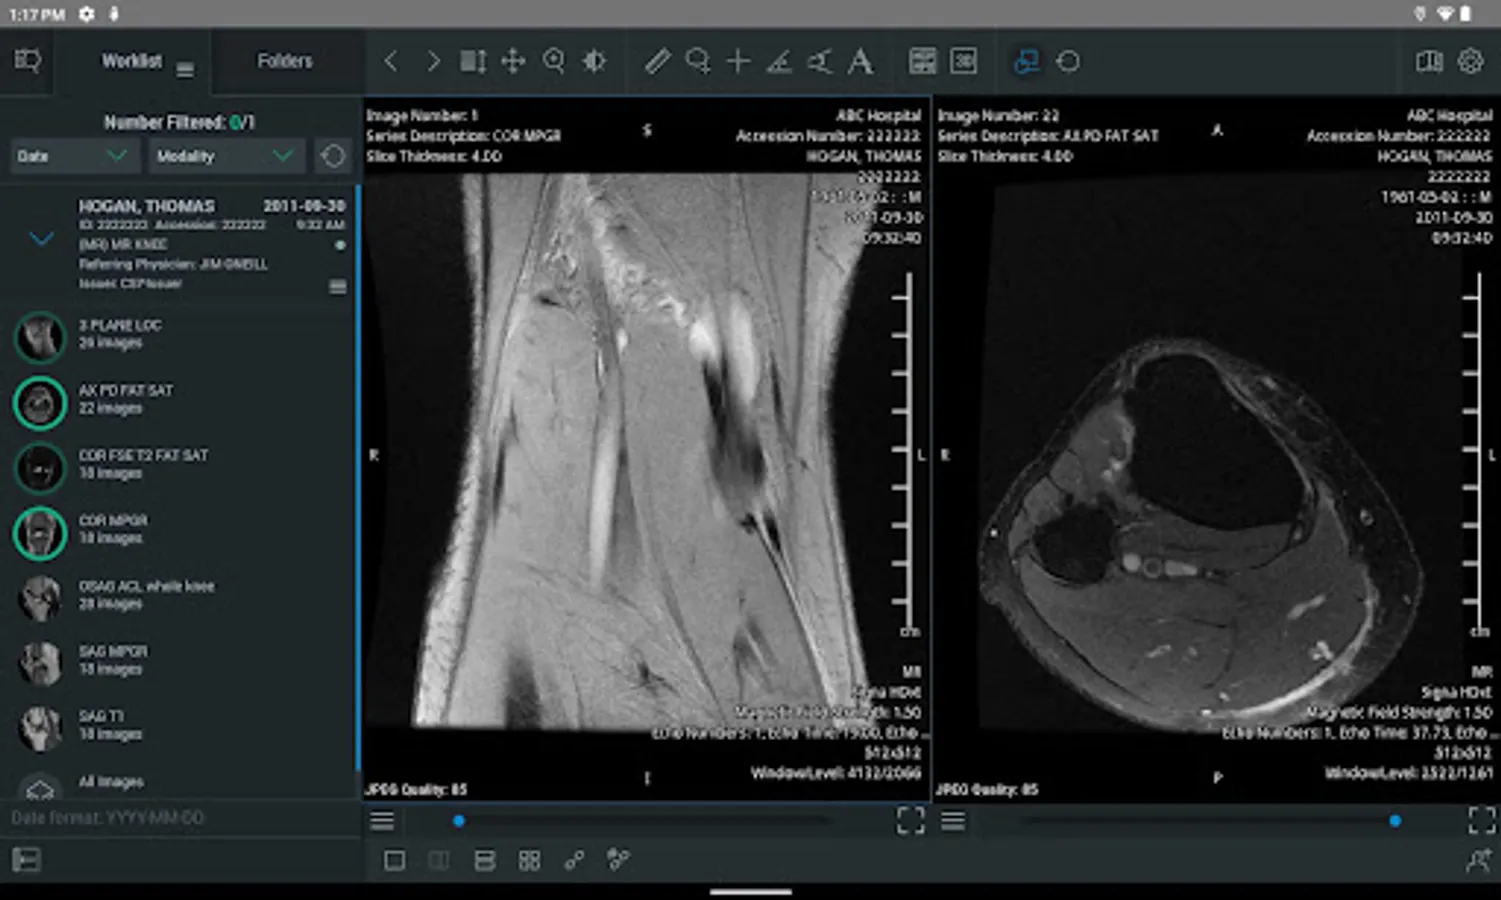Screen dimensions: 1501x900
Task: Toggle fullscreen on left viewport
Action: coord(910,821)
